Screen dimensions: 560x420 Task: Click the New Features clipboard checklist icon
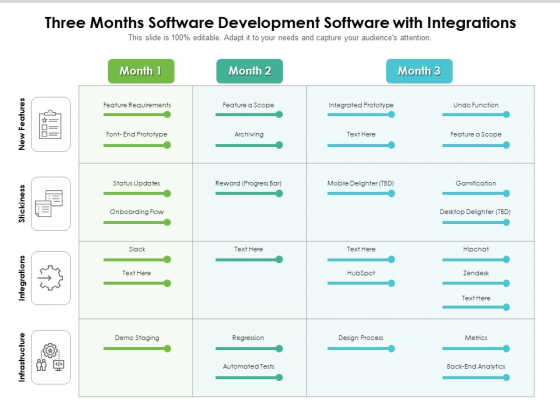click(x=50, y=124)
